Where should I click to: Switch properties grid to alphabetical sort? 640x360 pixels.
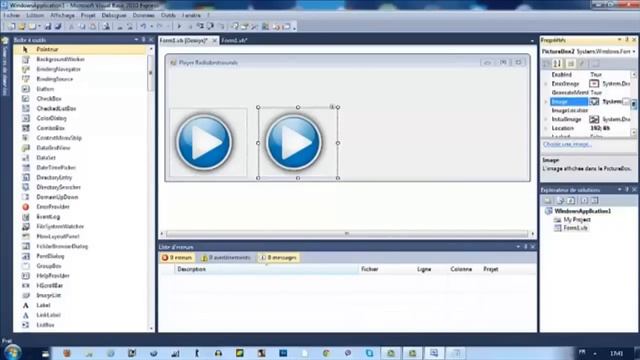click(x=557, y=64)
